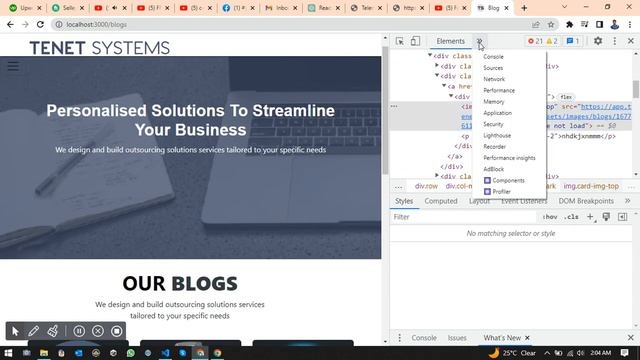Screen dimensions: 640x360
Task: Open the drawer three-dot menu
Action: click(x=399, y=338)
